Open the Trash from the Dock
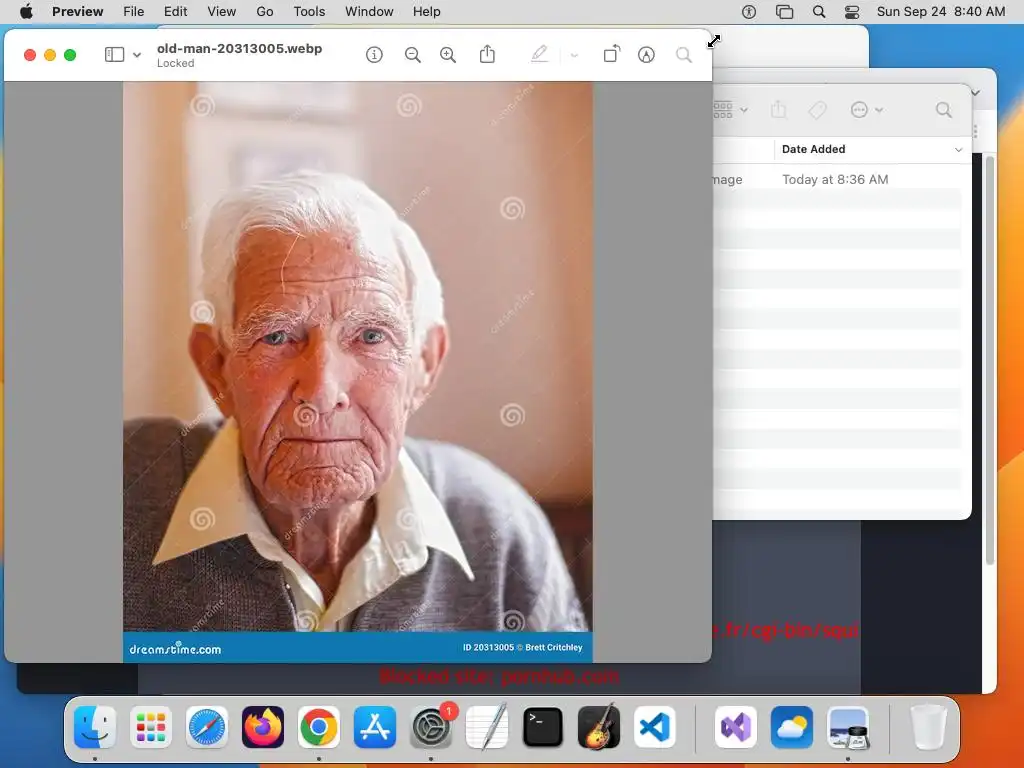Screen dimensions: 1024x768 point(928,727)
